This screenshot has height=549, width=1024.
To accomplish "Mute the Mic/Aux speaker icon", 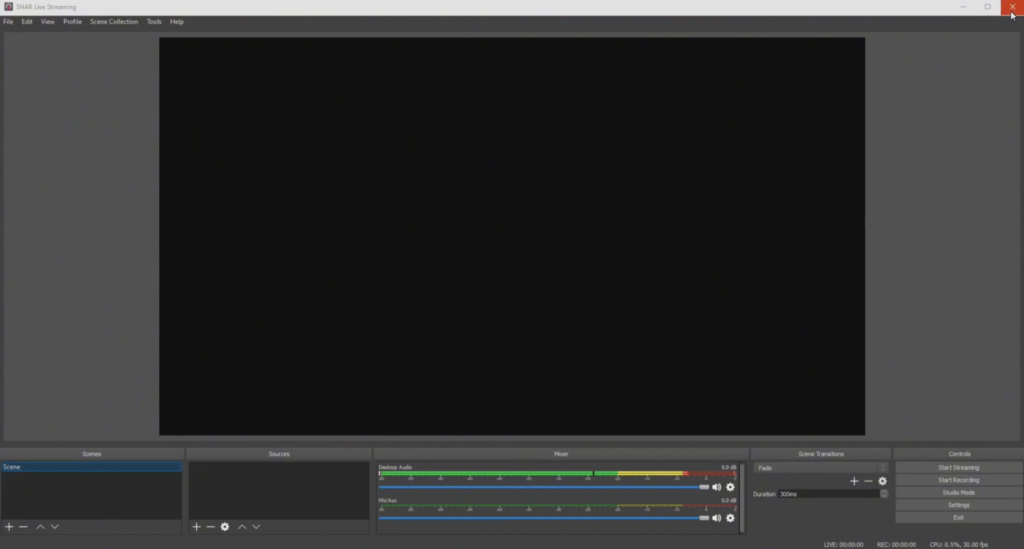I will tap(716, 518).
